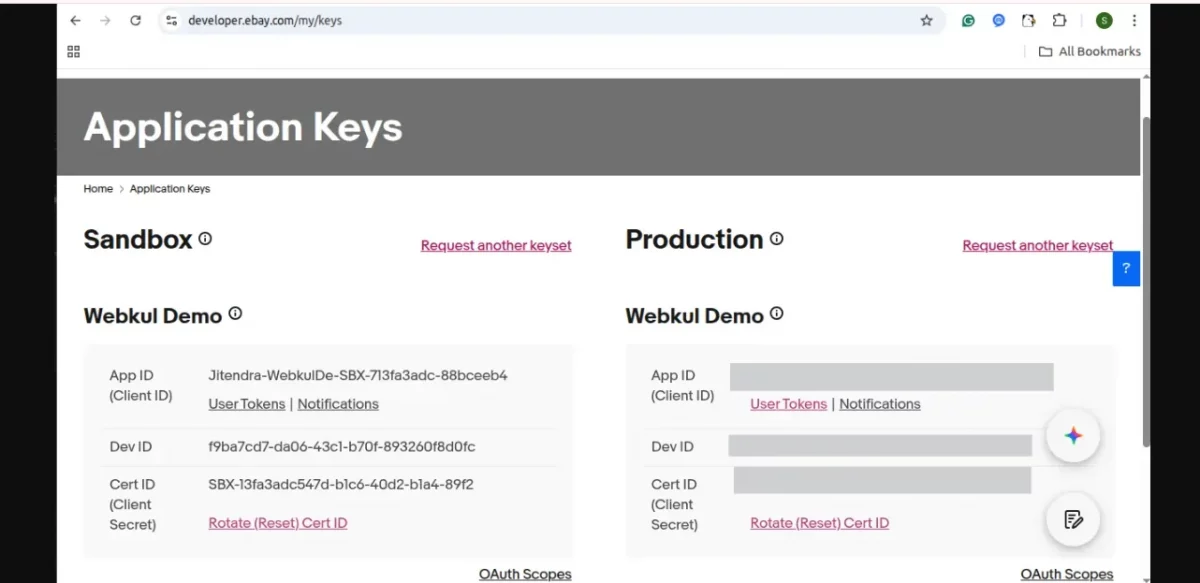Click the green profile avatar

click(1104, 20)
